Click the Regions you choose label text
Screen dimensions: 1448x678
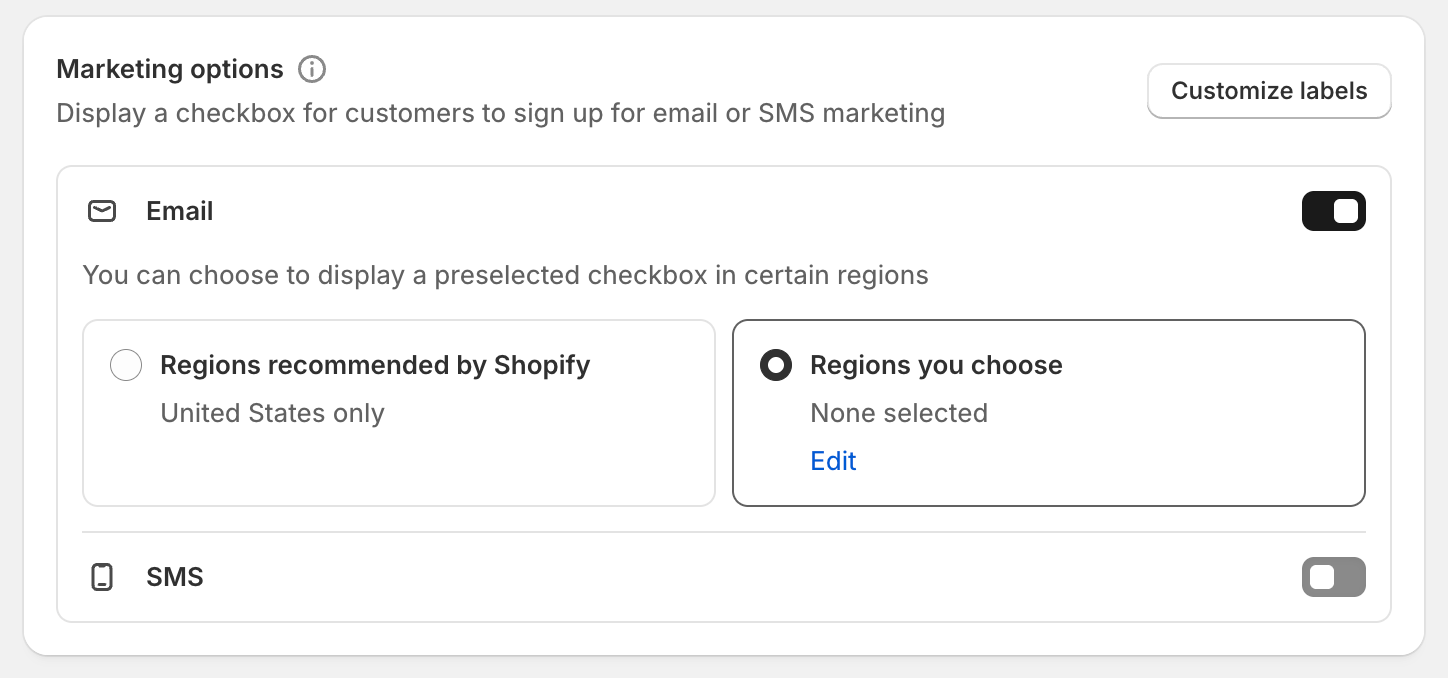tap(936, 365)
